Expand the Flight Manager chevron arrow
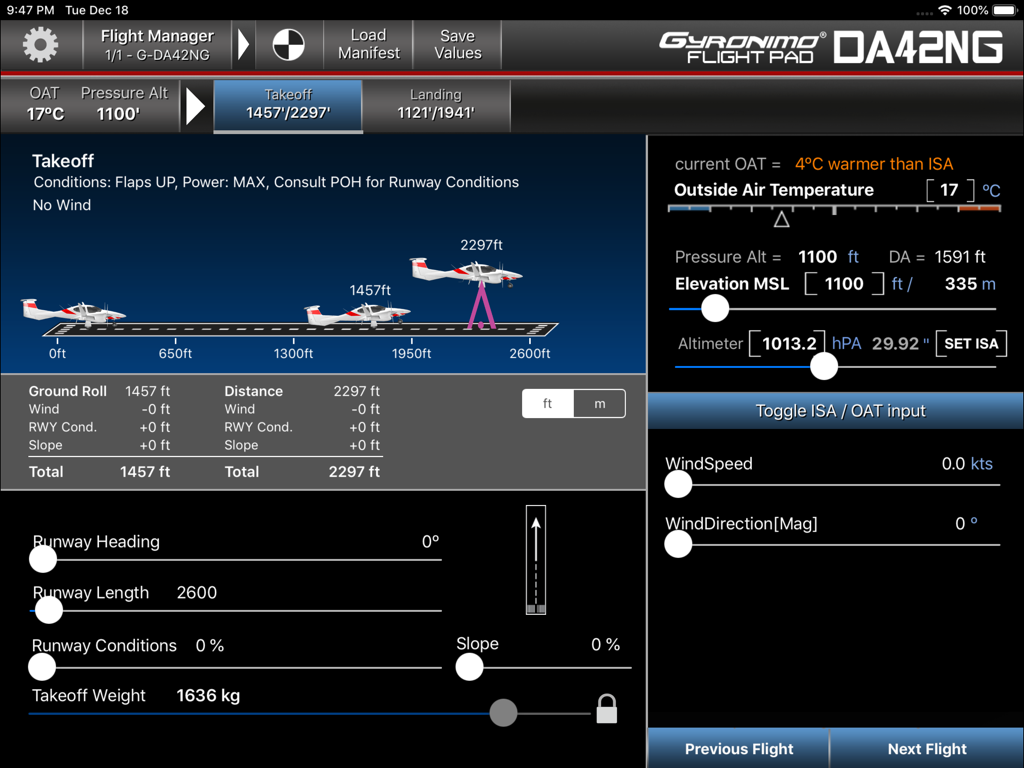 pyautogui.click(x=243, y=44)
